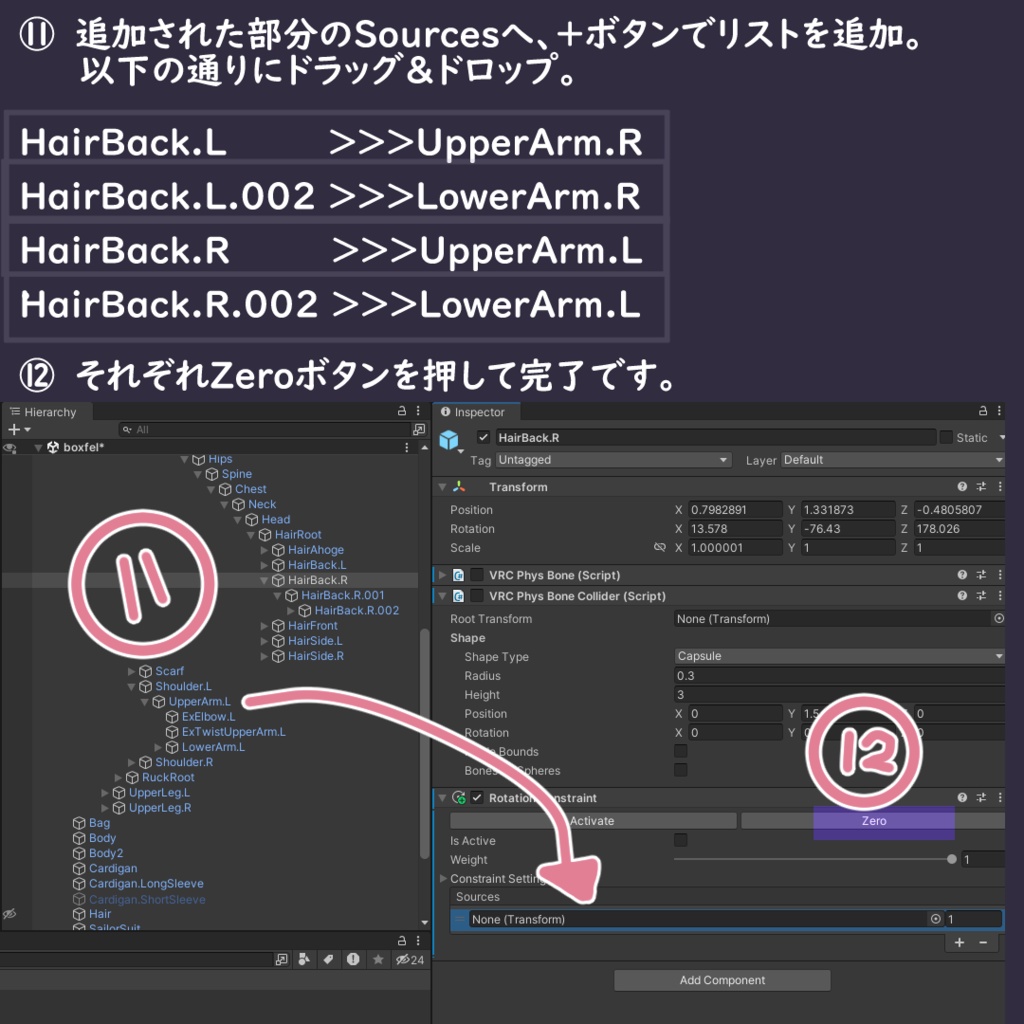
Task: Open Transform presets icon
Action: coord(981,487)
